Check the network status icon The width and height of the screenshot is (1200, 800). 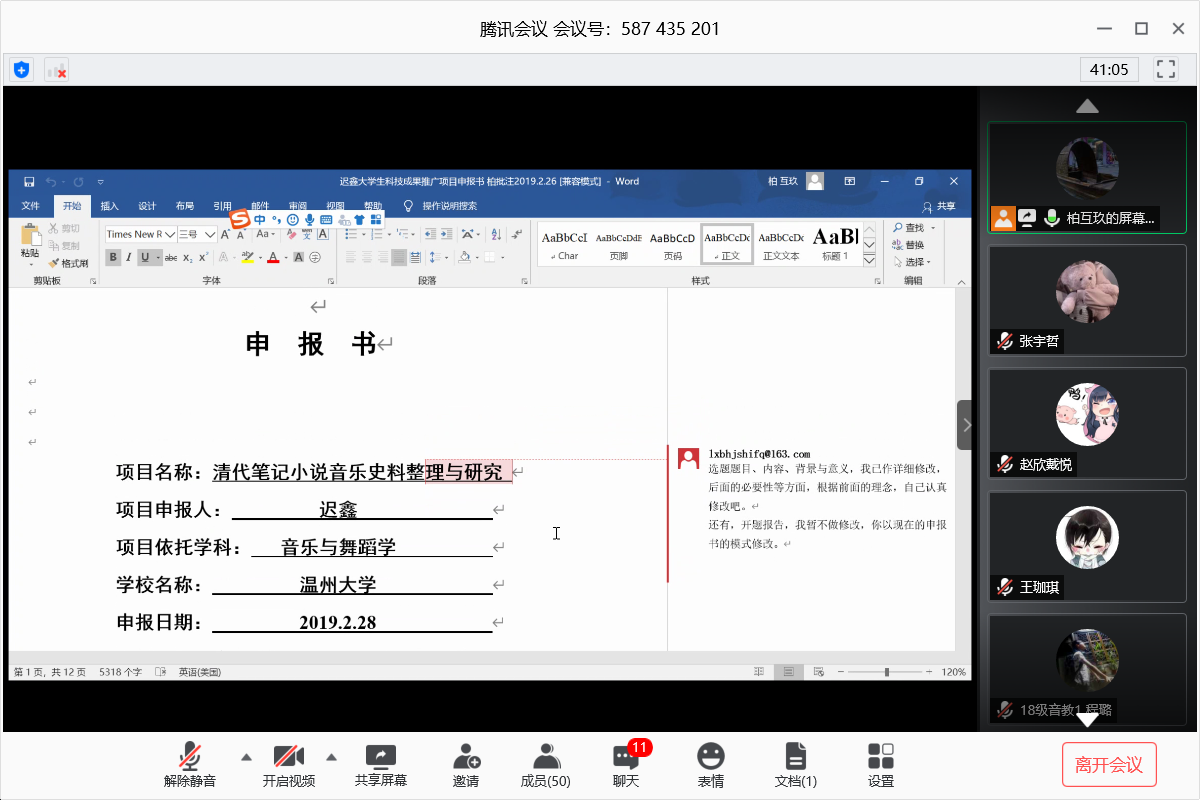click(56, 70)
